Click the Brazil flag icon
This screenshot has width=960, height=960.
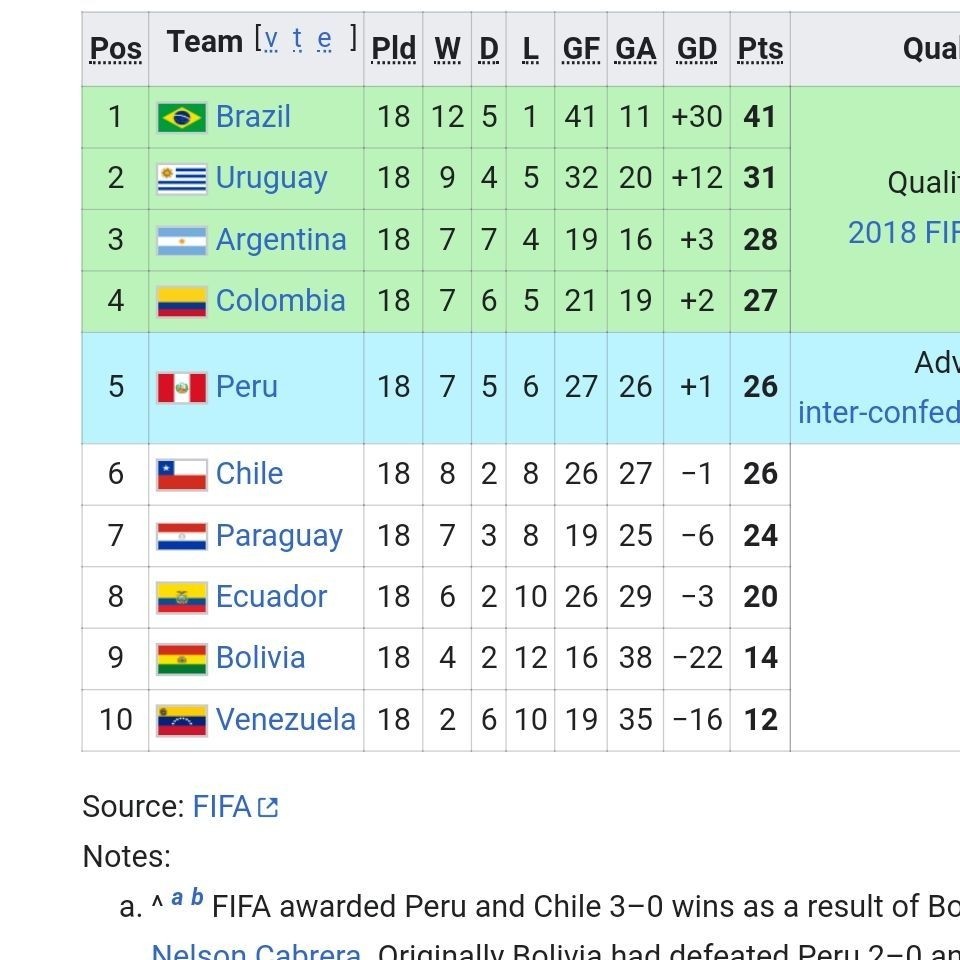182,117
